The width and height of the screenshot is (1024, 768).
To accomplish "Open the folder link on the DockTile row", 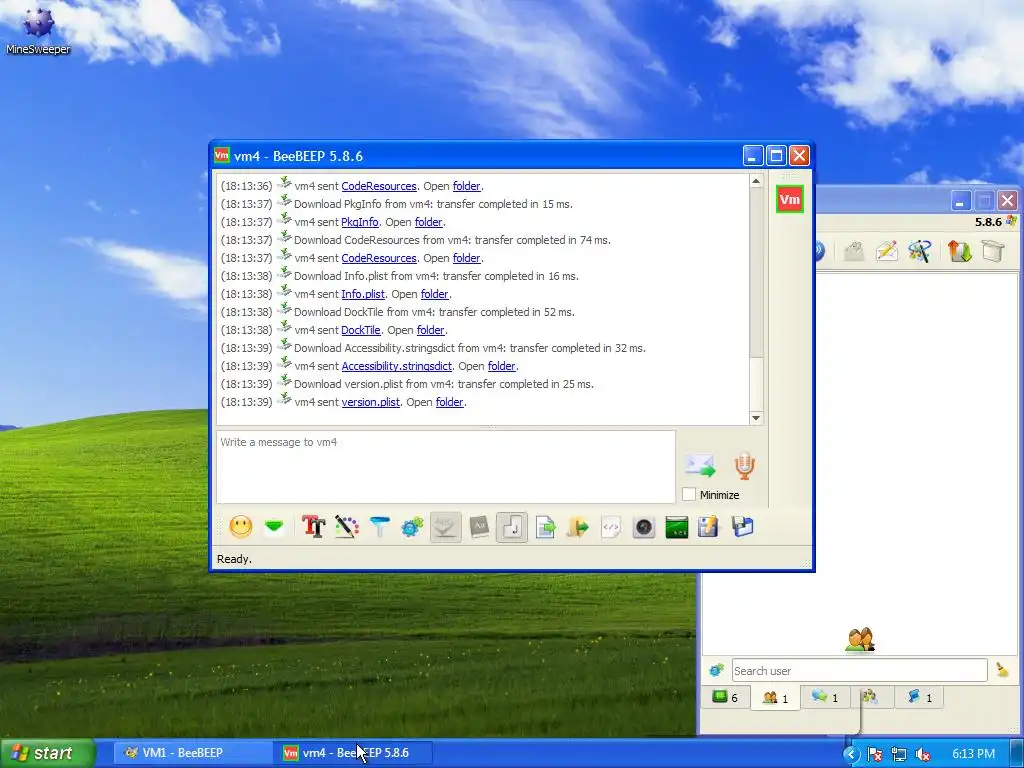I will (430, 330).
